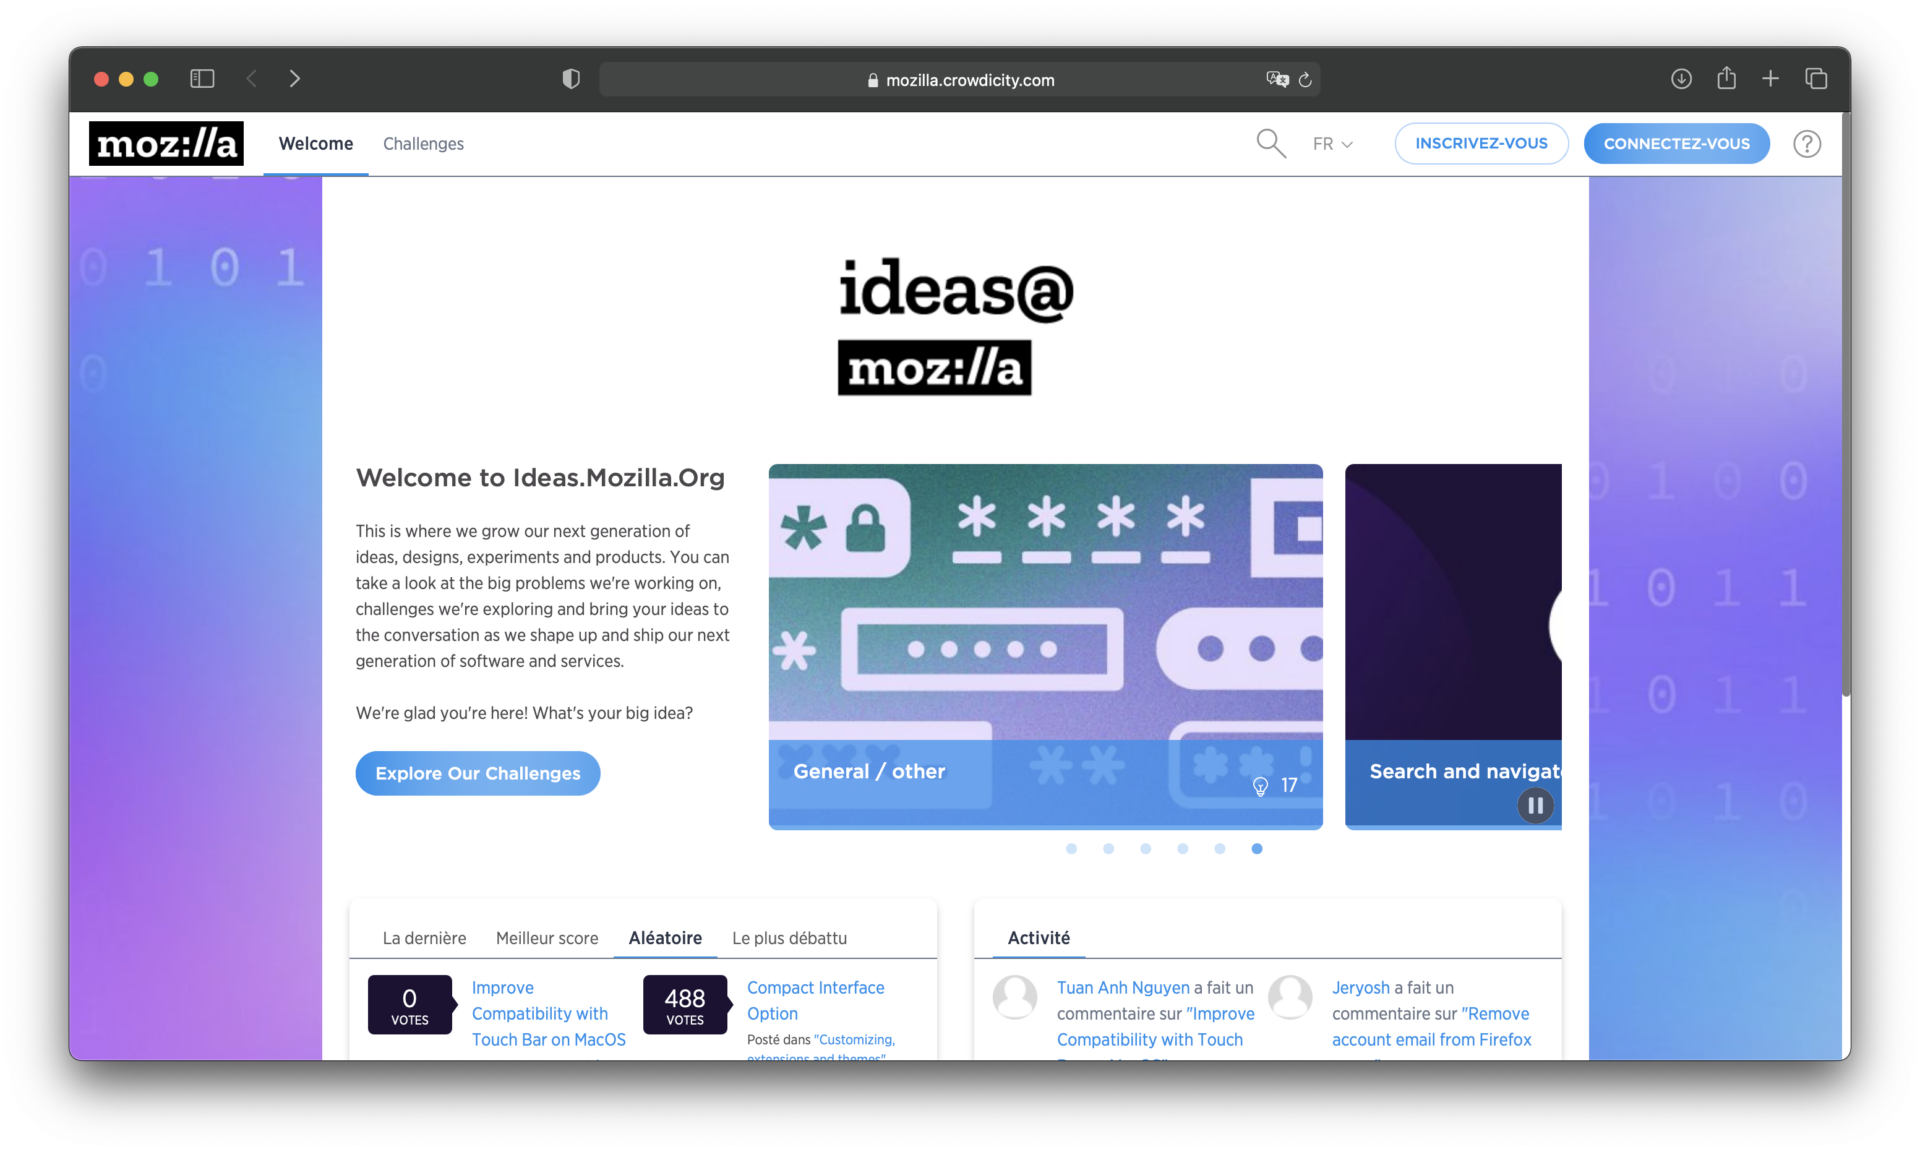1920x1152 pixels.
Task: Click the page vertical scrollbar
Action: 1846,405
